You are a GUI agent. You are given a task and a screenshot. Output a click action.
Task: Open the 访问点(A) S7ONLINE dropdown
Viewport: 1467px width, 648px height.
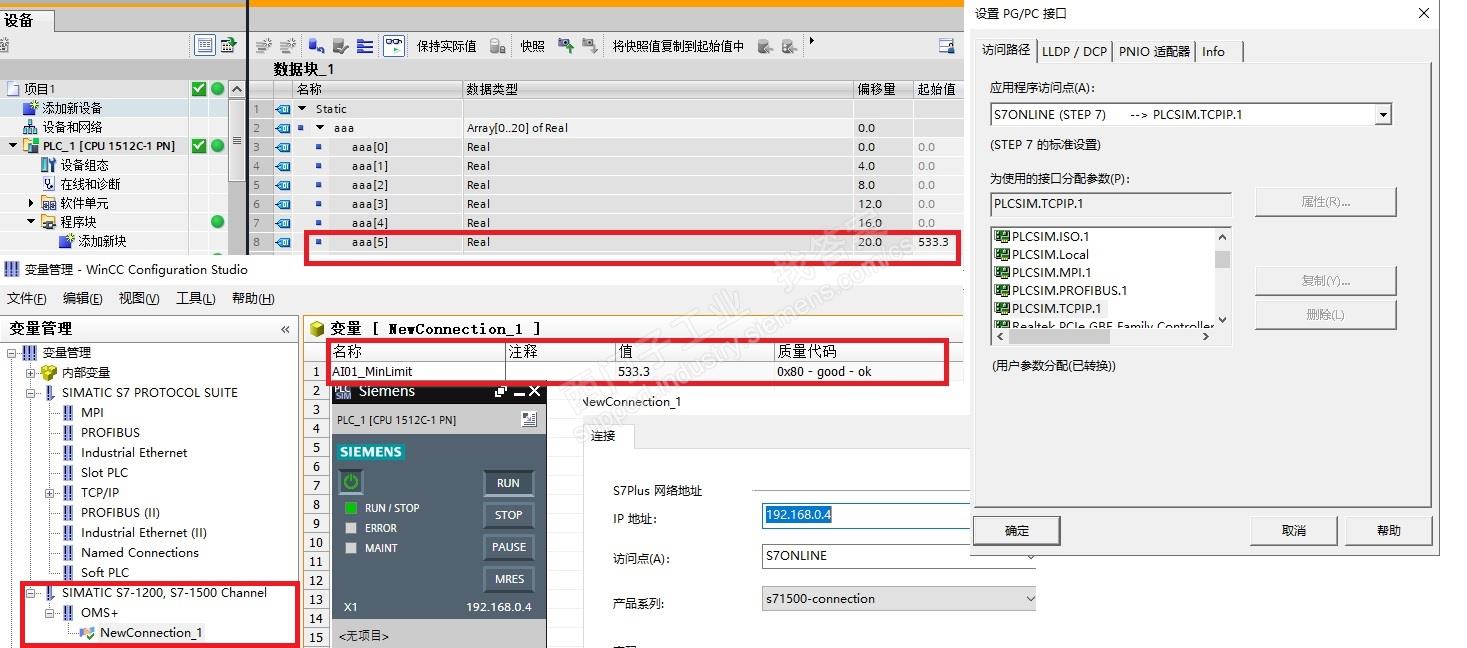click(1030, 556)
